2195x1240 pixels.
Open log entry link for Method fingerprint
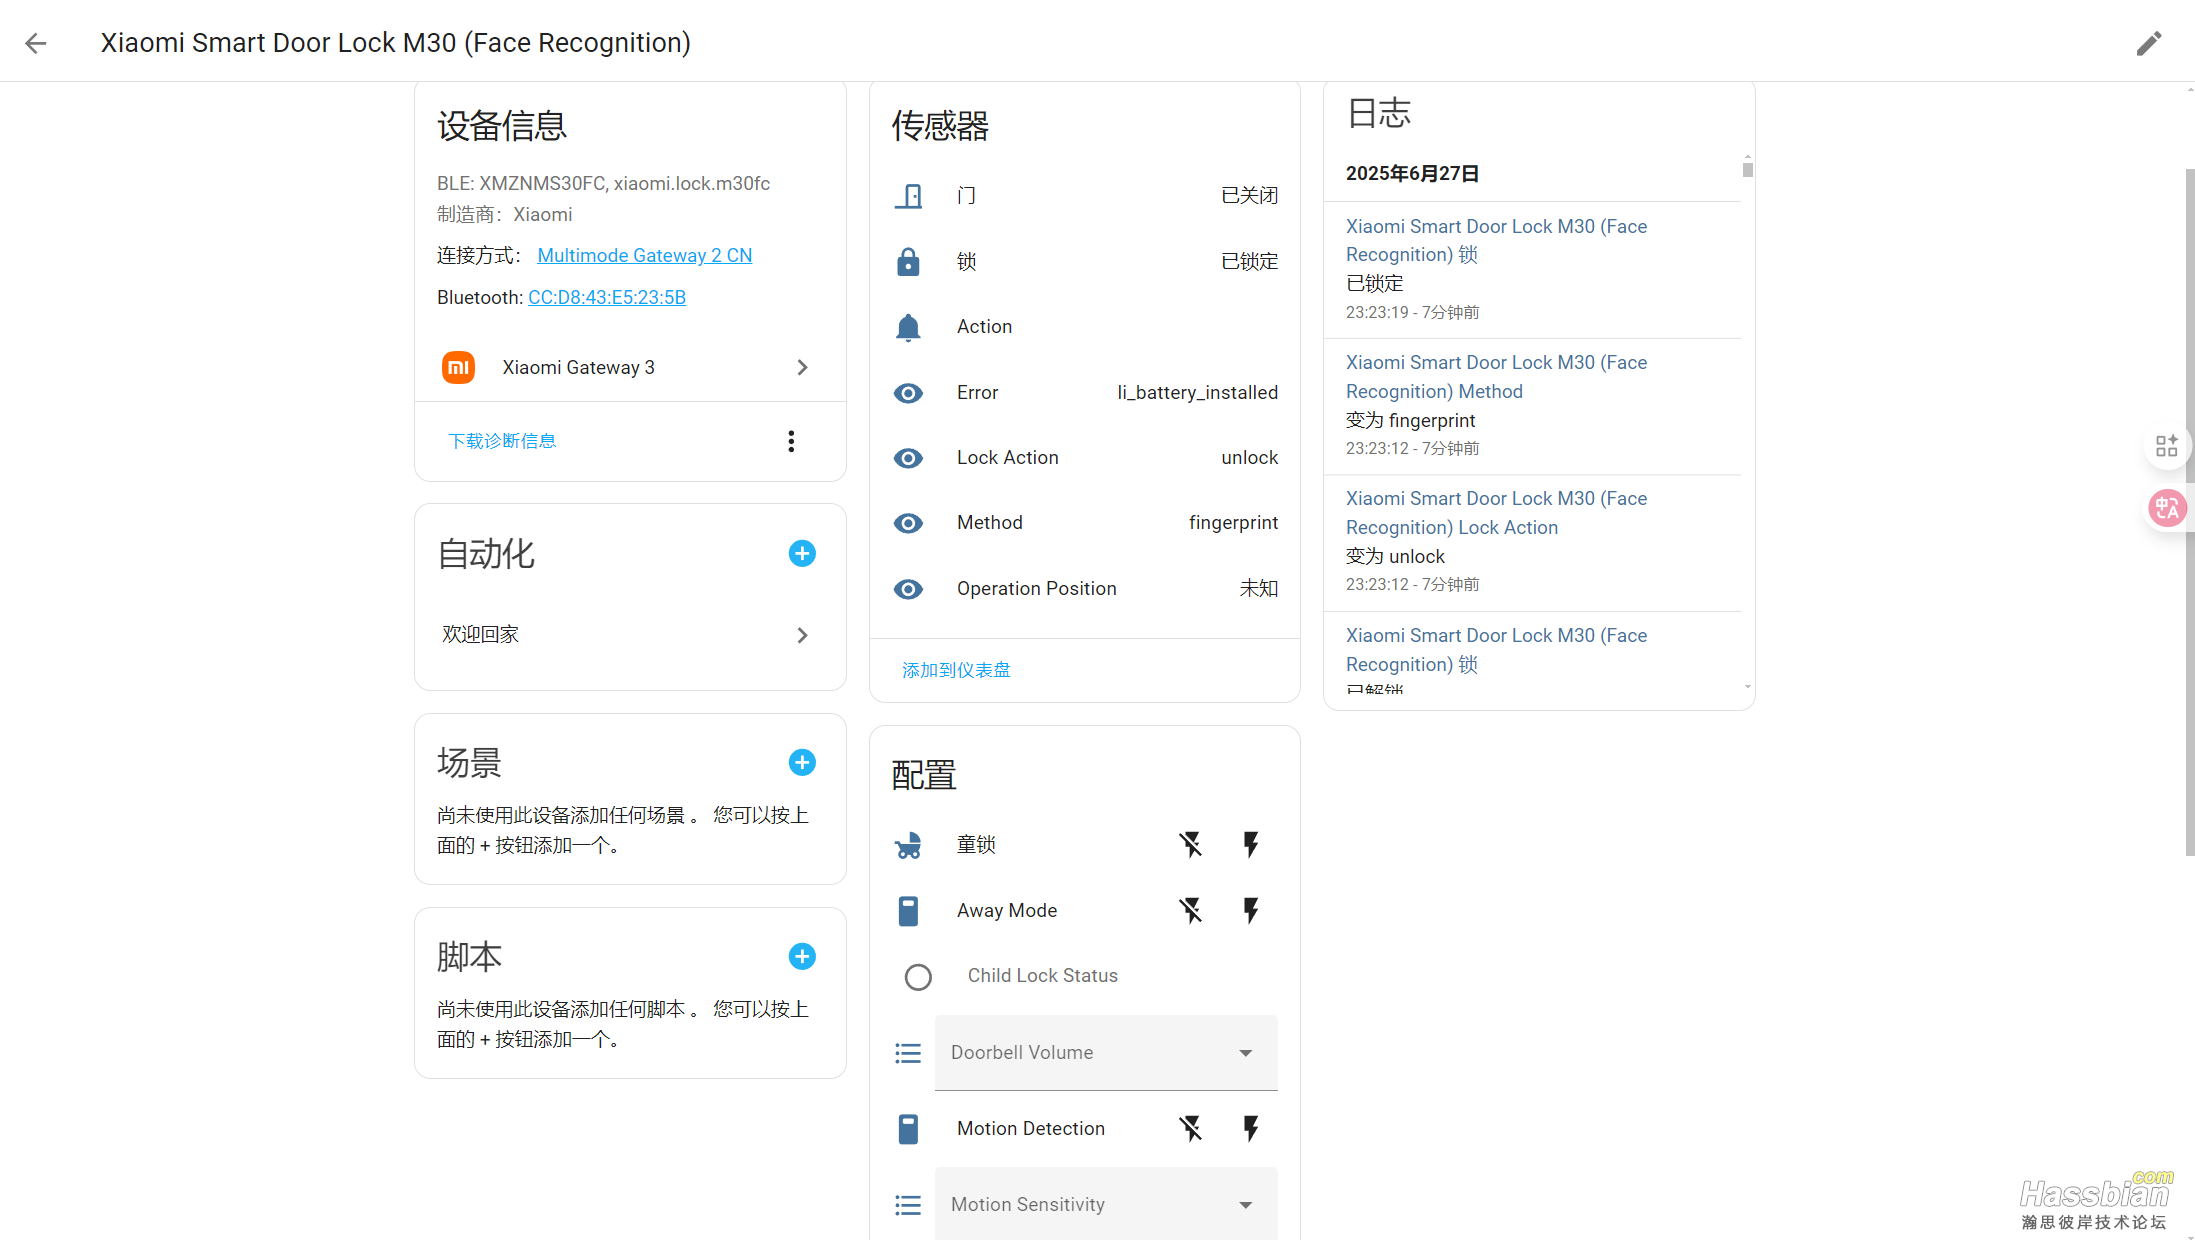[x=1496, y=377]
